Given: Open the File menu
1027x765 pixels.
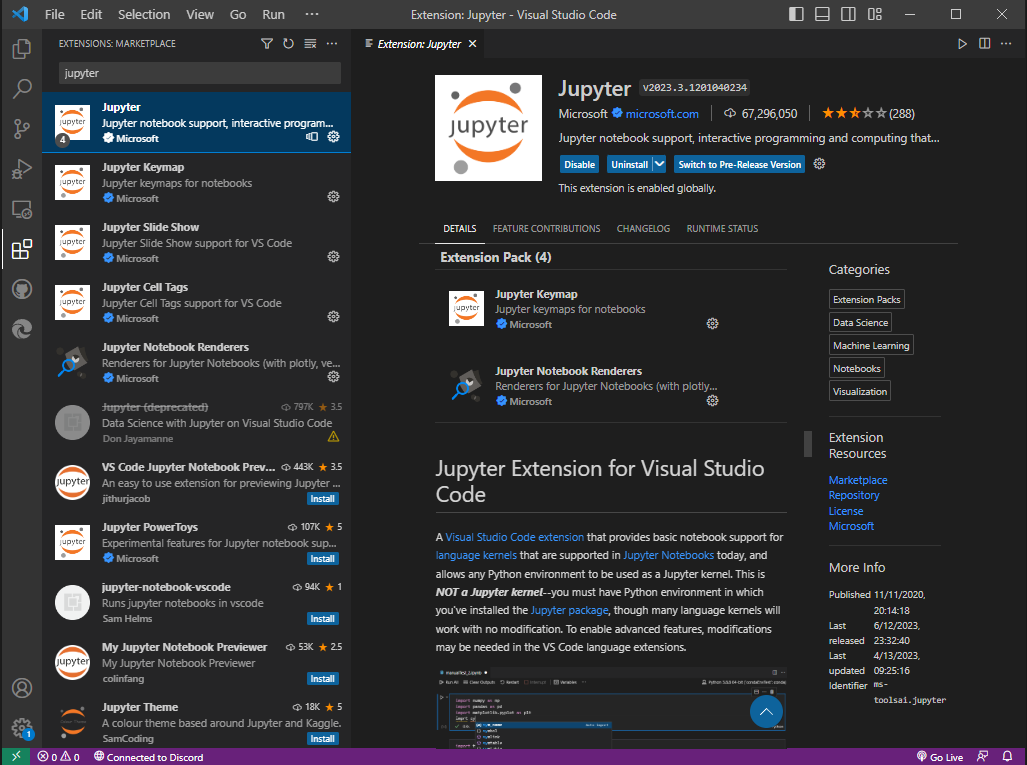Looking at the screenshot, I should (x=54, y=14).
